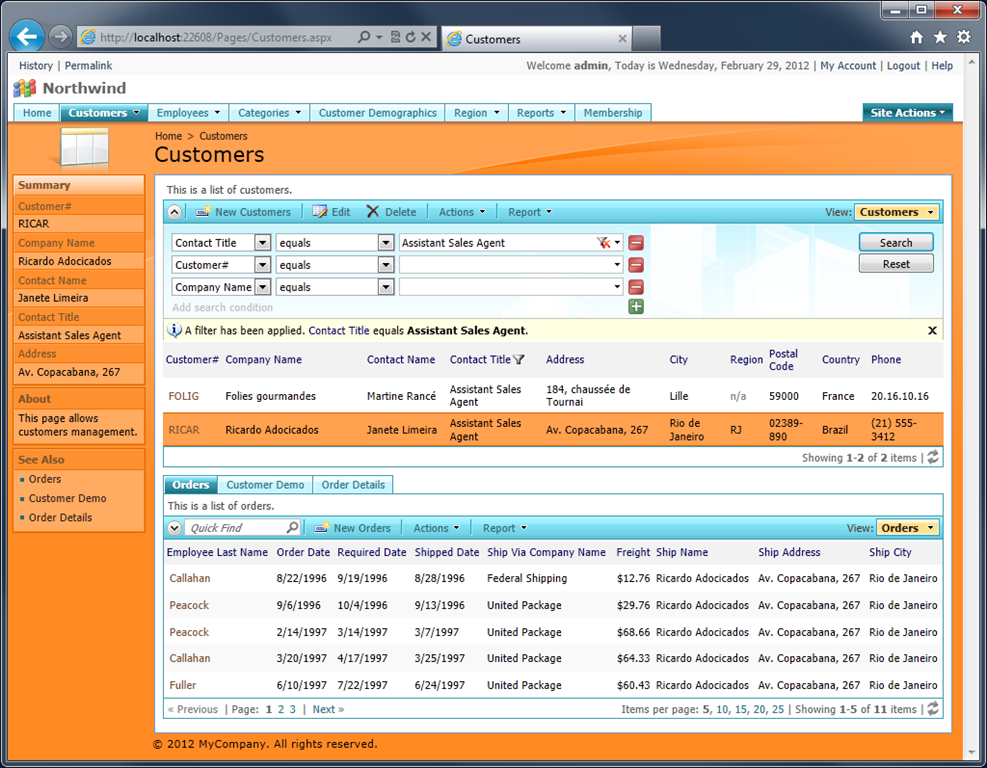The width and height of the screenshot is (987, 768).
Task: Close the Customers browser tab
Action: pos(622,39)
